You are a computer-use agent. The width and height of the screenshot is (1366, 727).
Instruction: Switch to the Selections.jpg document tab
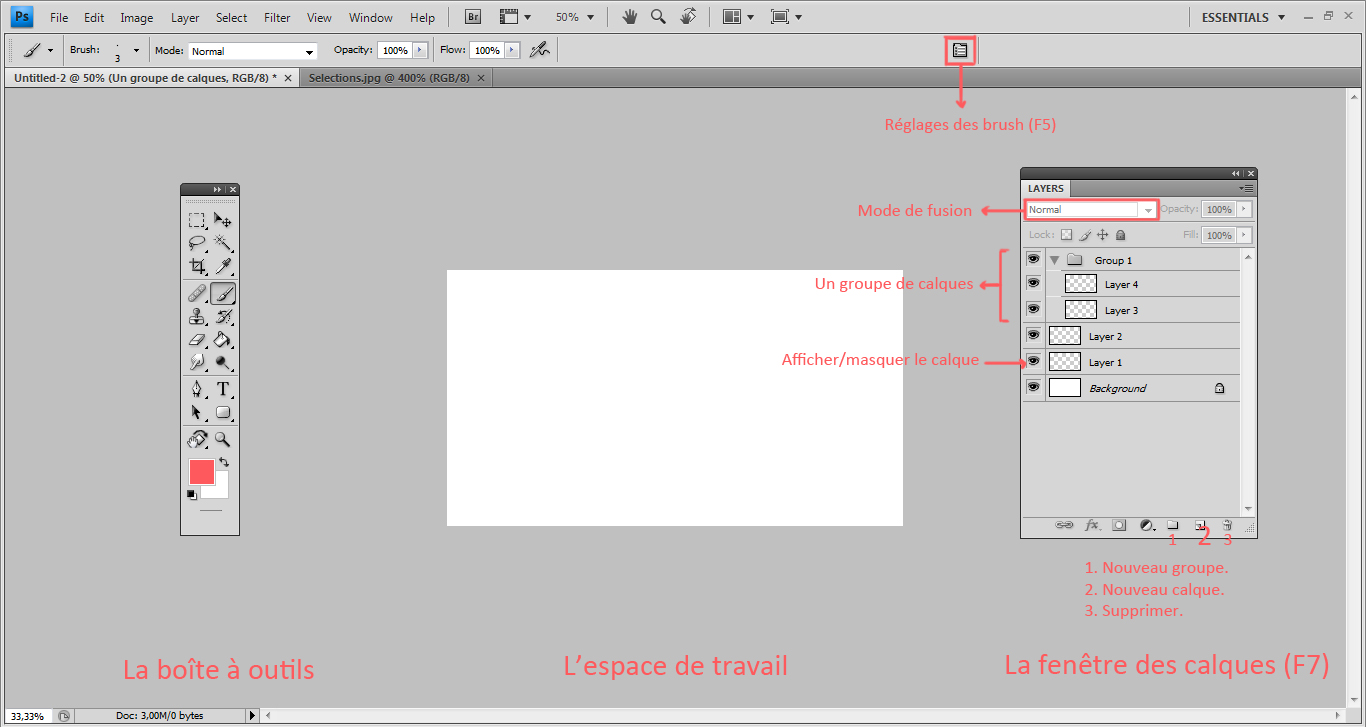click(x=388, y=78)
